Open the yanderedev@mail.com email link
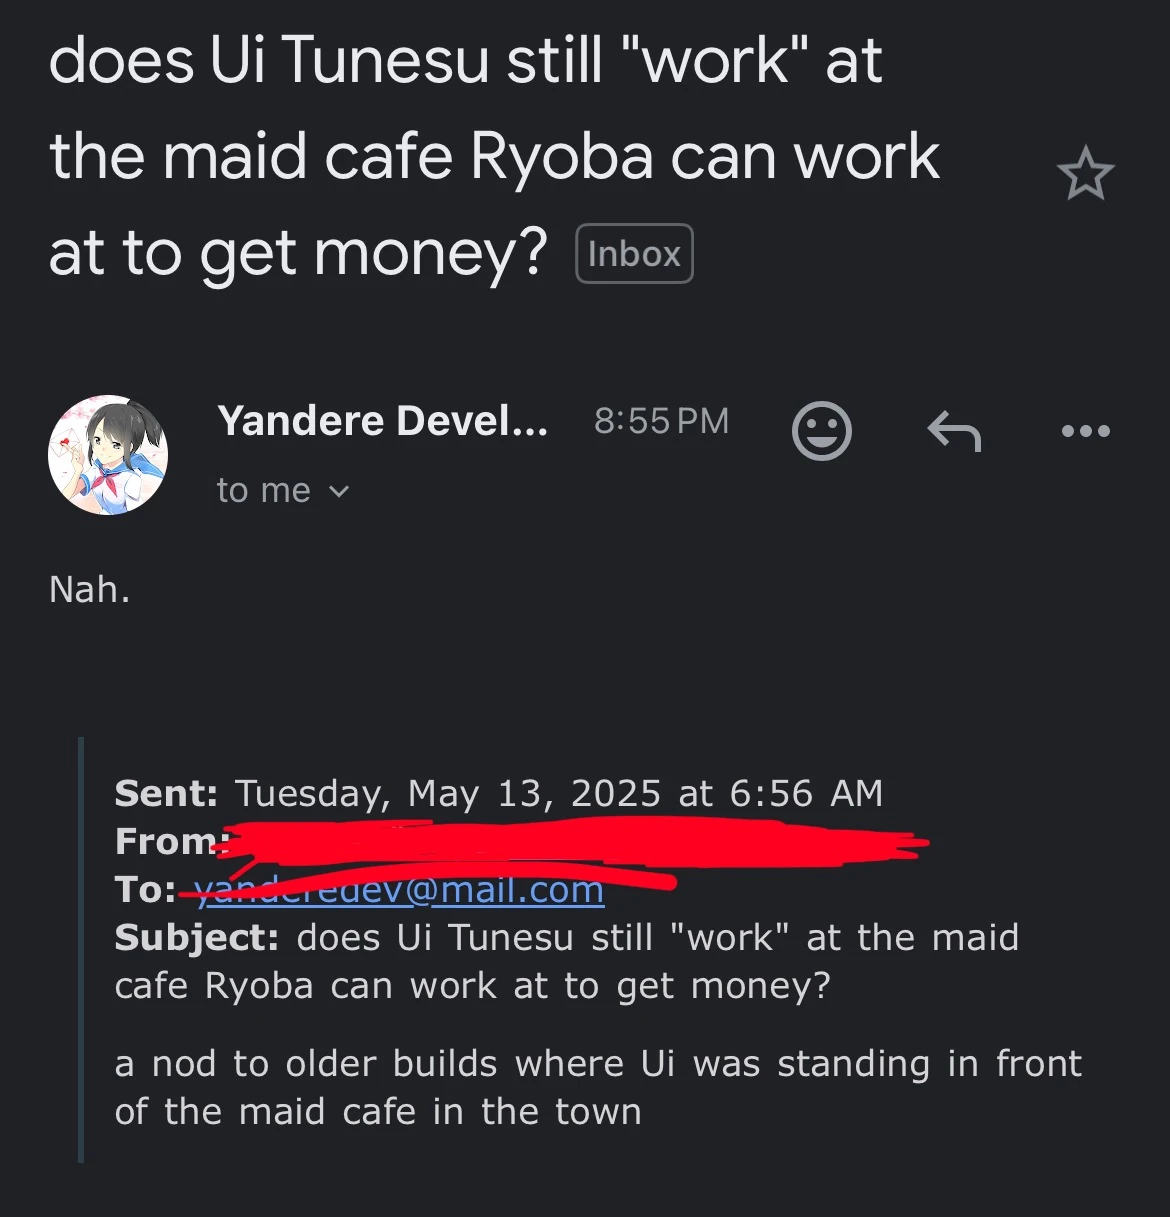The width and height of the screenshot is (1170, 1217). pos(400,889)
